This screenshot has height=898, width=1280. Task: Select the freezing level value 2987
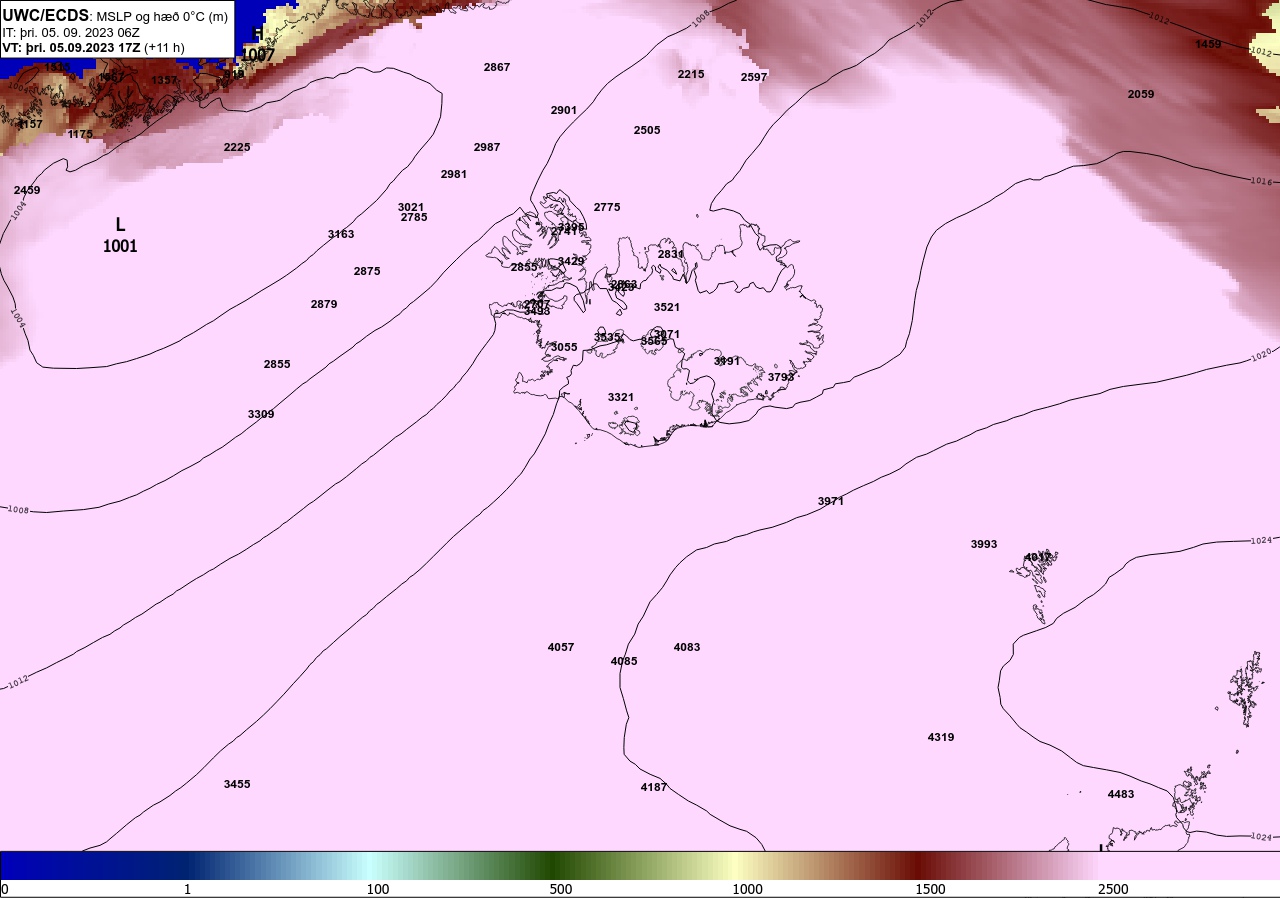coord(487,147)
